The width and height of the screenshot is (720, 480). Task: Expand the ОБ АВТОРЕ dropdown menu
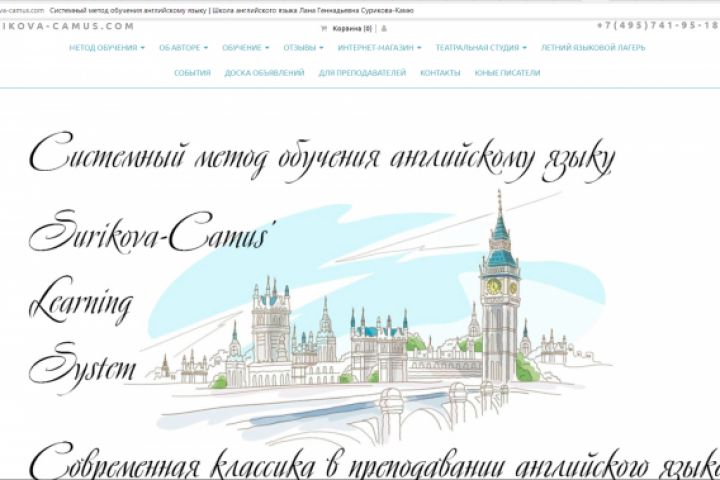[x=183, y=47]
